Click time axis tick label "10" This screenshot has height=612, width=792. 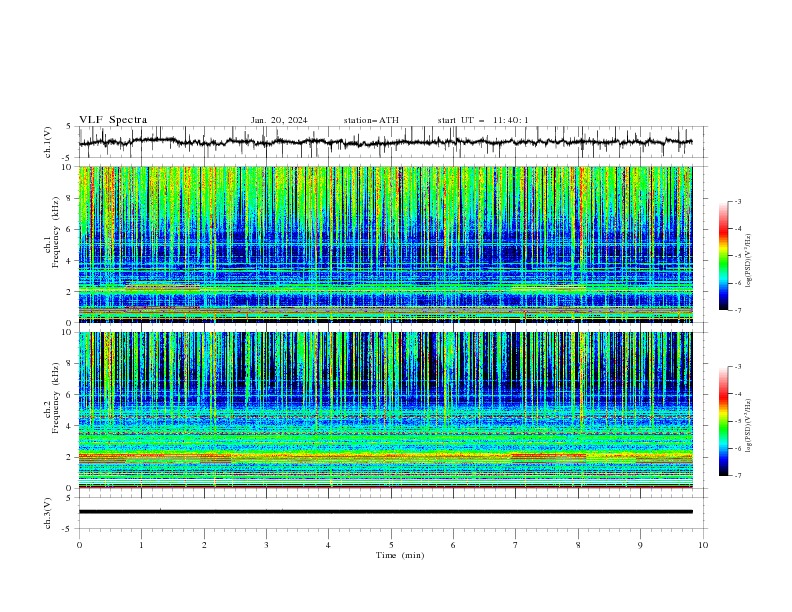[703, 545]
